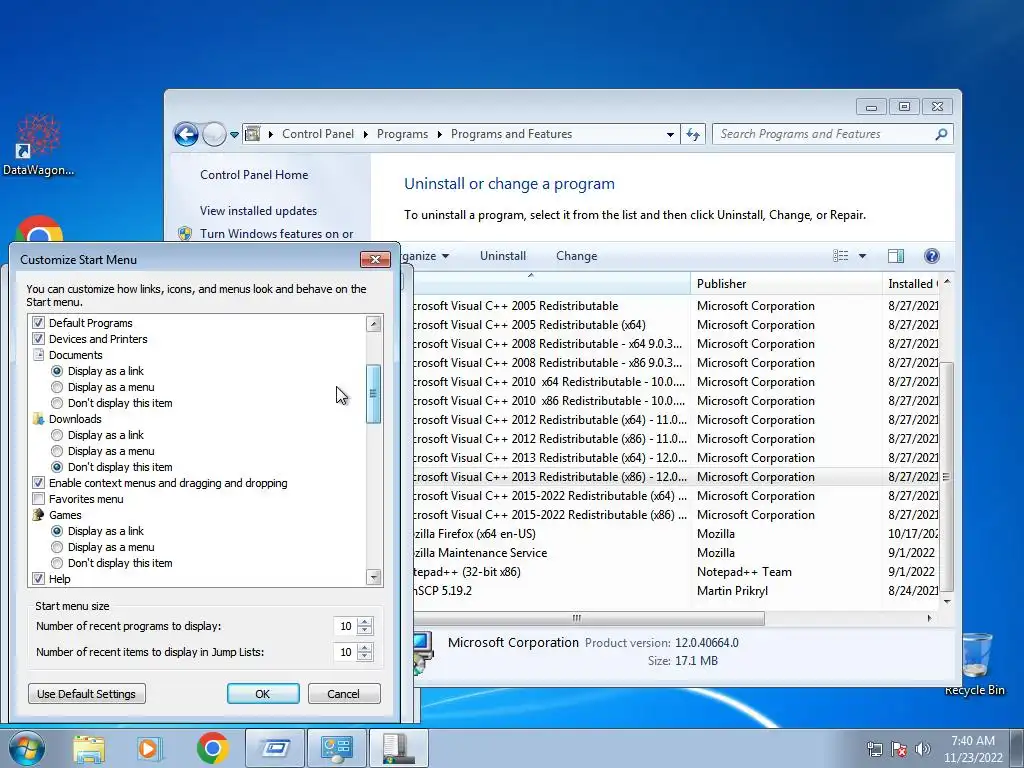Increase recent items in Jump Lists

(365, 648)
